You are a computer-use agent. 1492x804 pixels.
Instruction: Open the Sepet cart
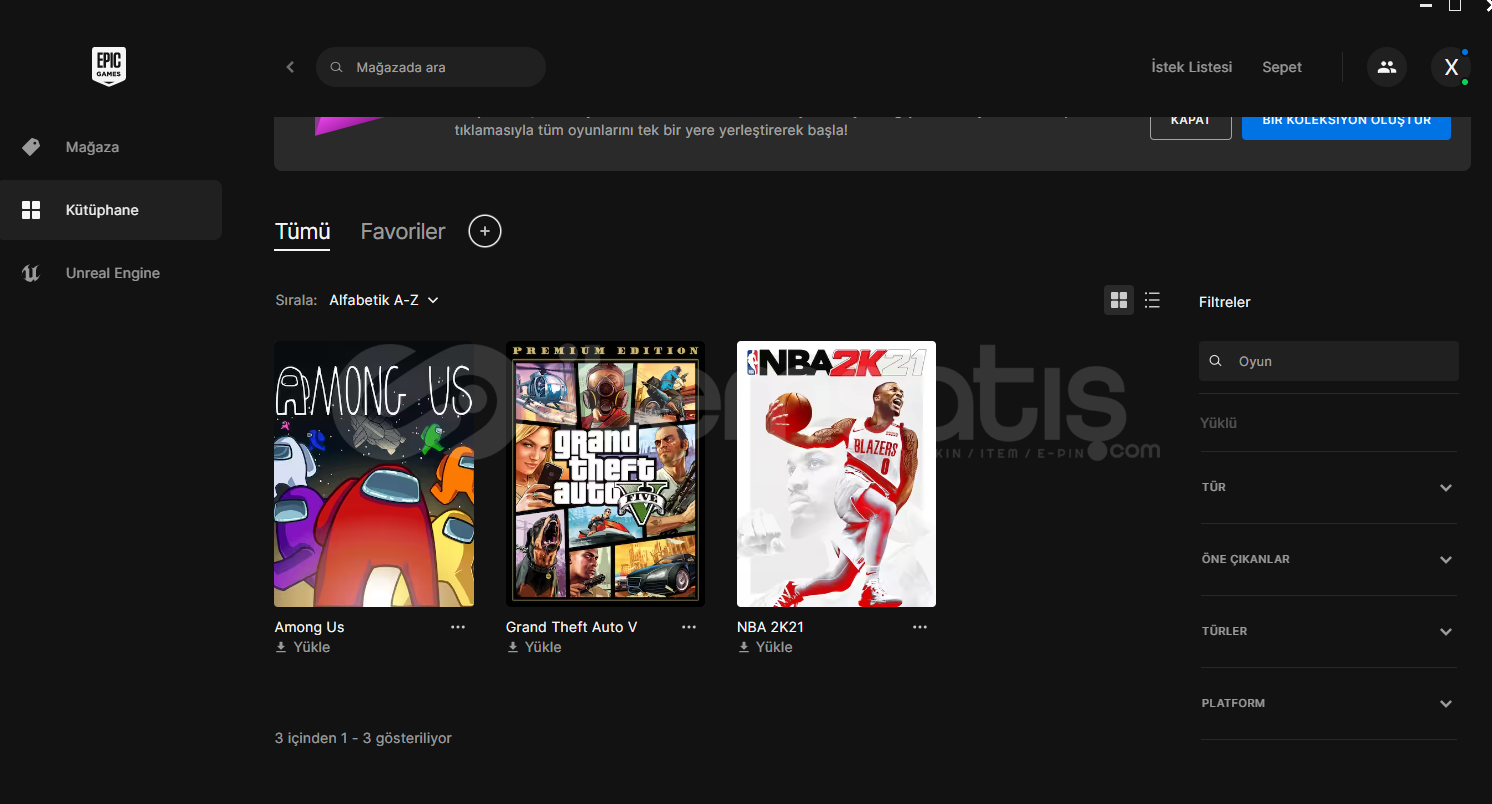point(1282,67)
